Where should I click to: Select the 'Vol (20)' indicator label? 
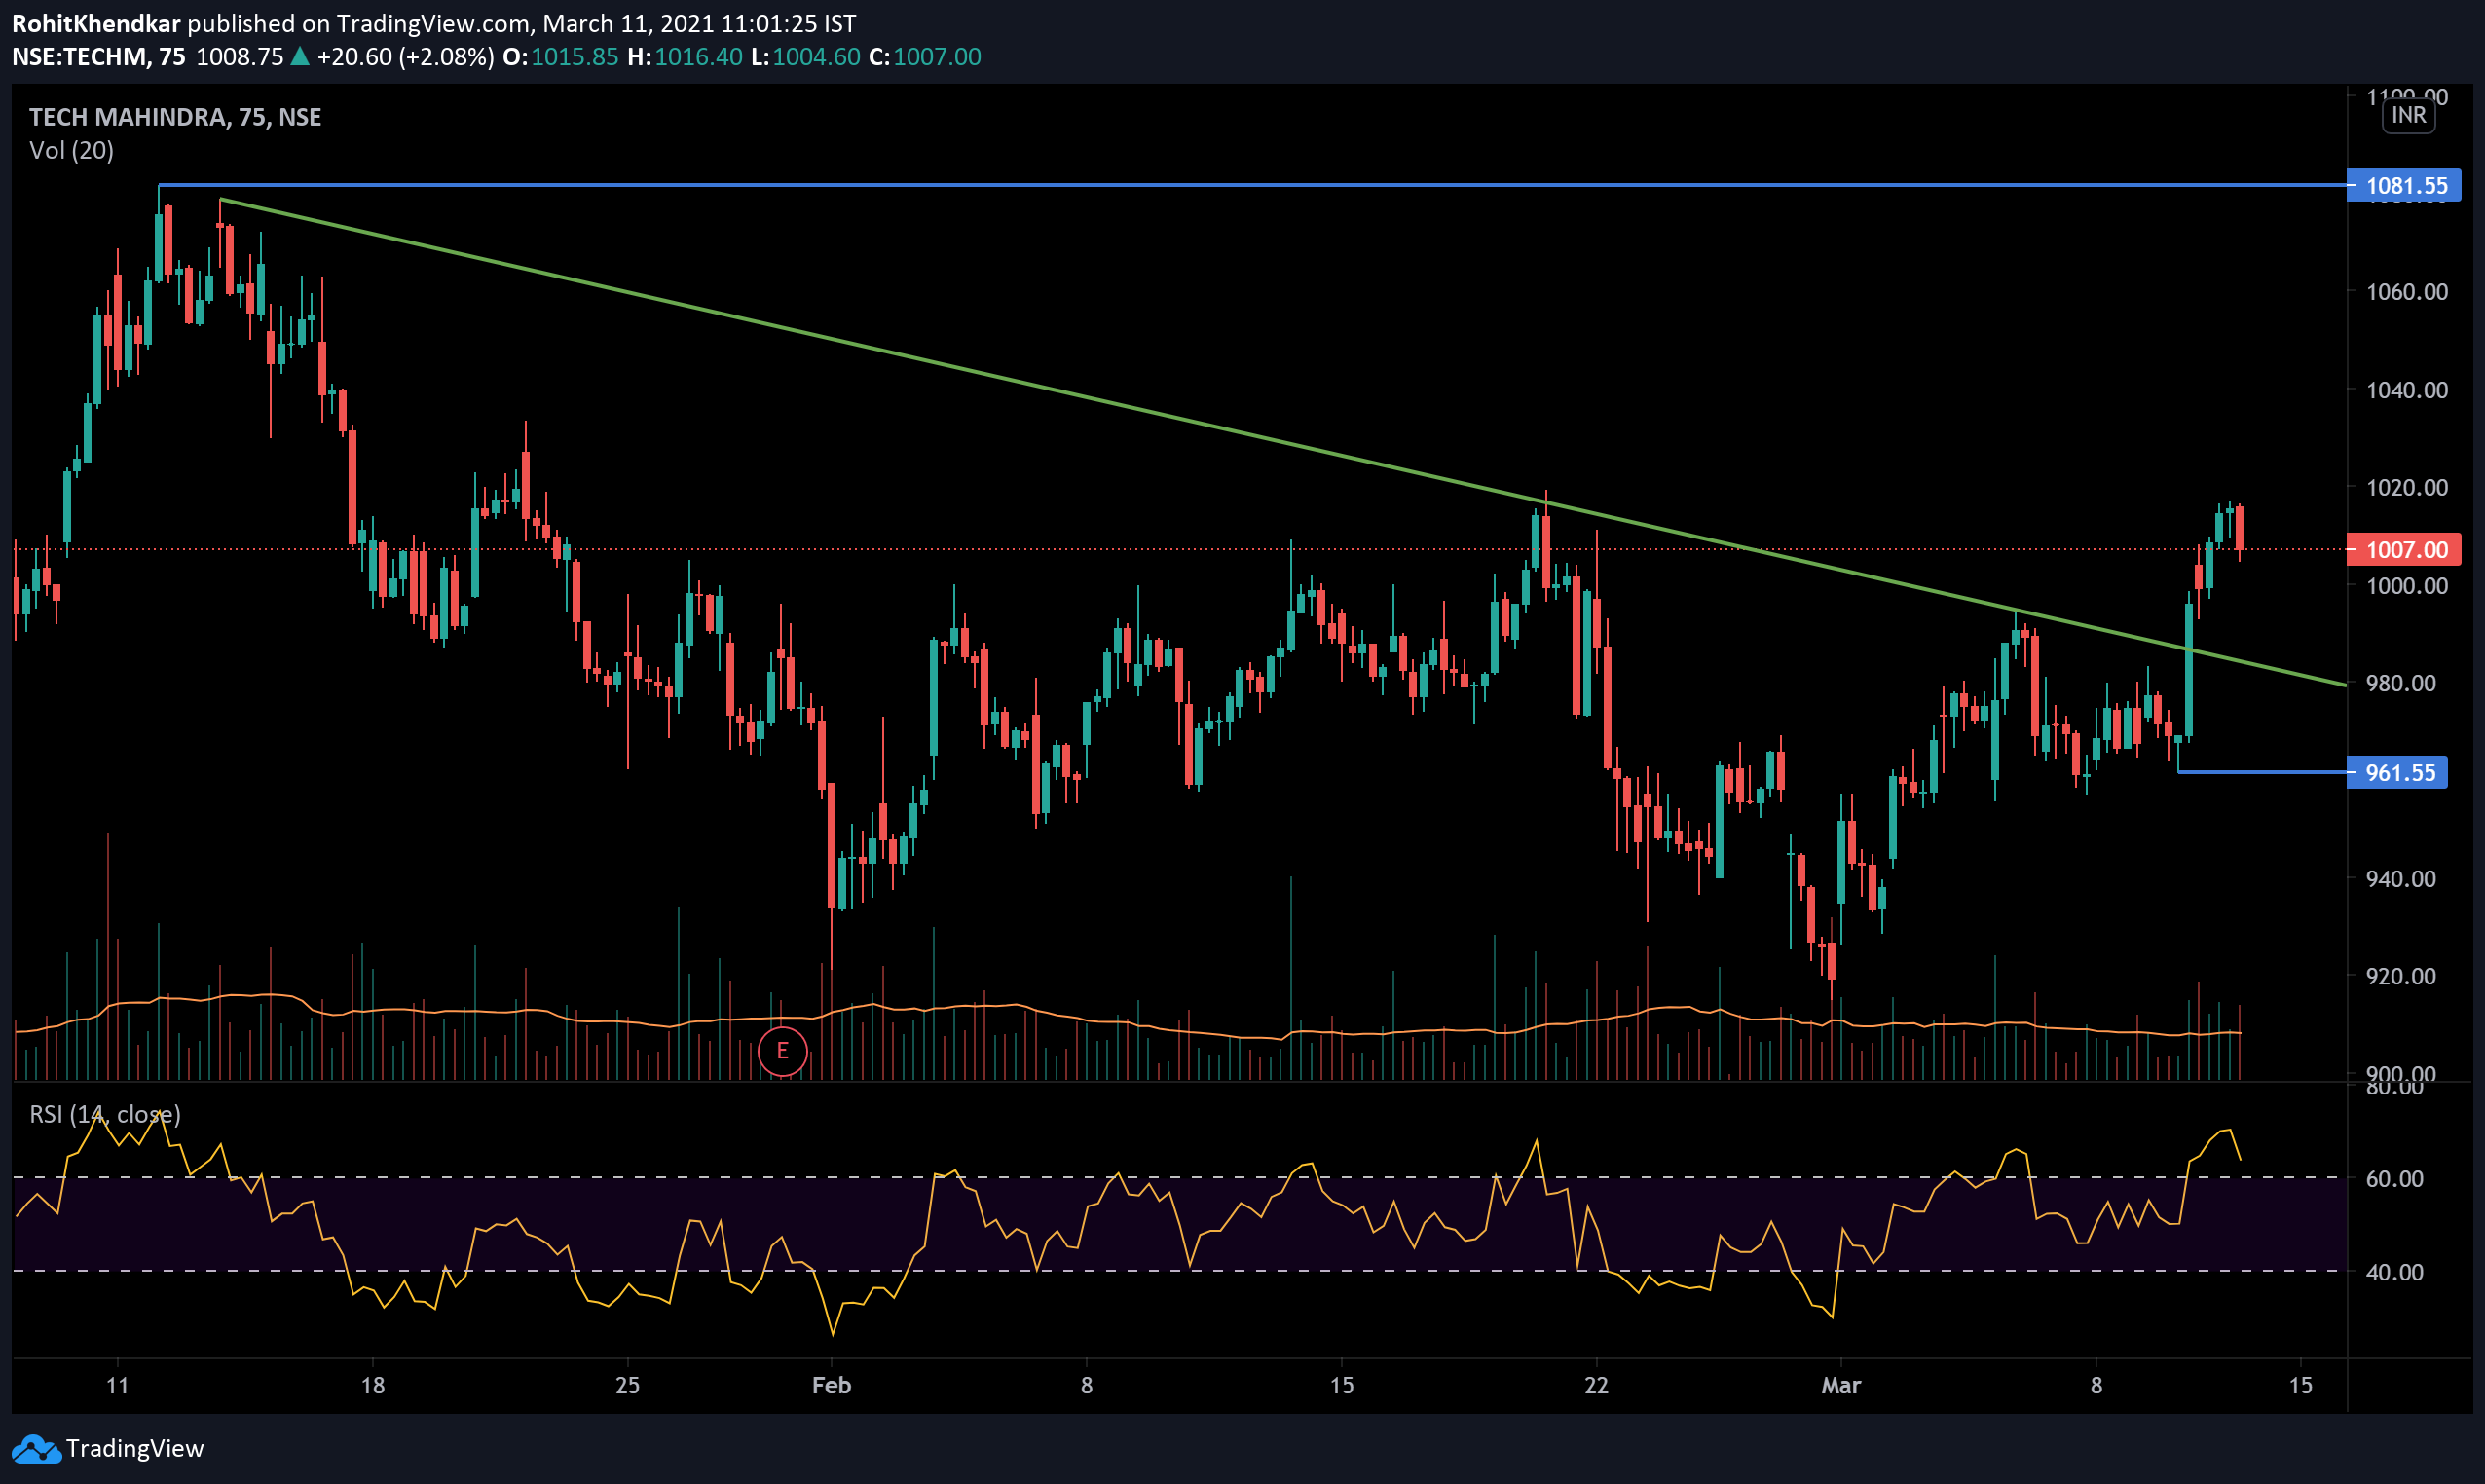[71, 151]
